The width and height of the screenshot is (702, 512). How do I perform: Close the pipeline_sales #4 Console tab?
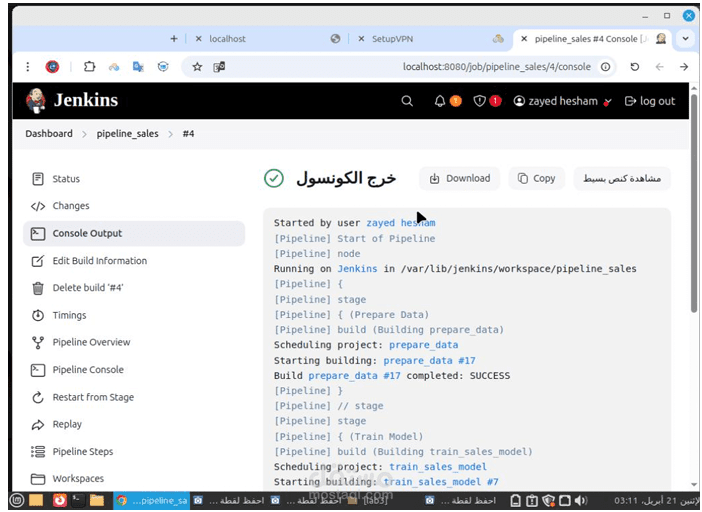point(524,39)
